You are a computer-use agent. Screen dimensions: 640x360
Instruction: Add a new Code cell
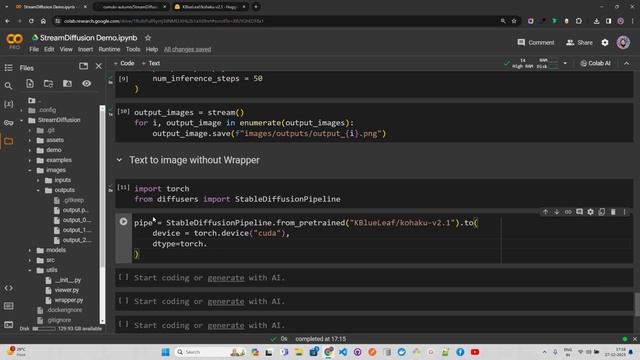pos(124,63)
